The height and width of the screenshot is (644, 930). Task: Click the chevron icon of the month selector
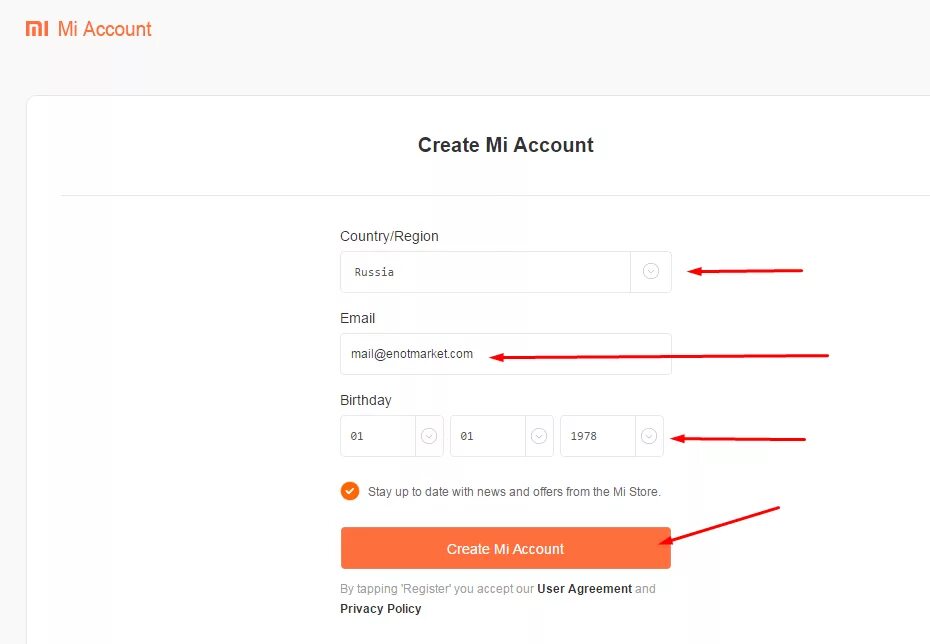click(539, 436)
